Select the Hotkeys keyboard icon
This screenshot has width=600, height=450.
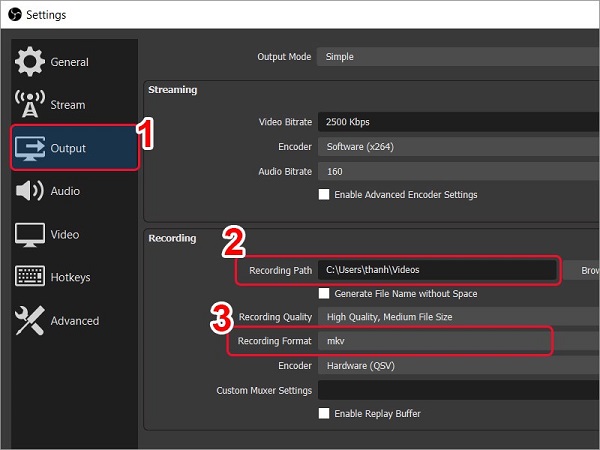31,277
